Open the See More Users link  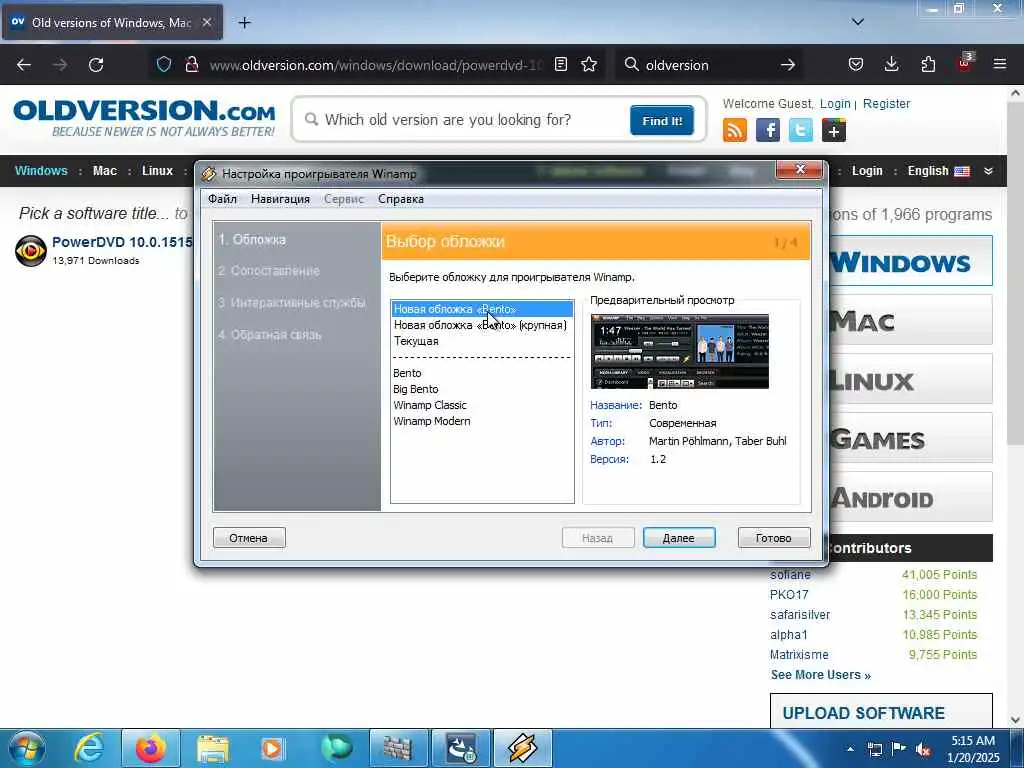[821, 675]
